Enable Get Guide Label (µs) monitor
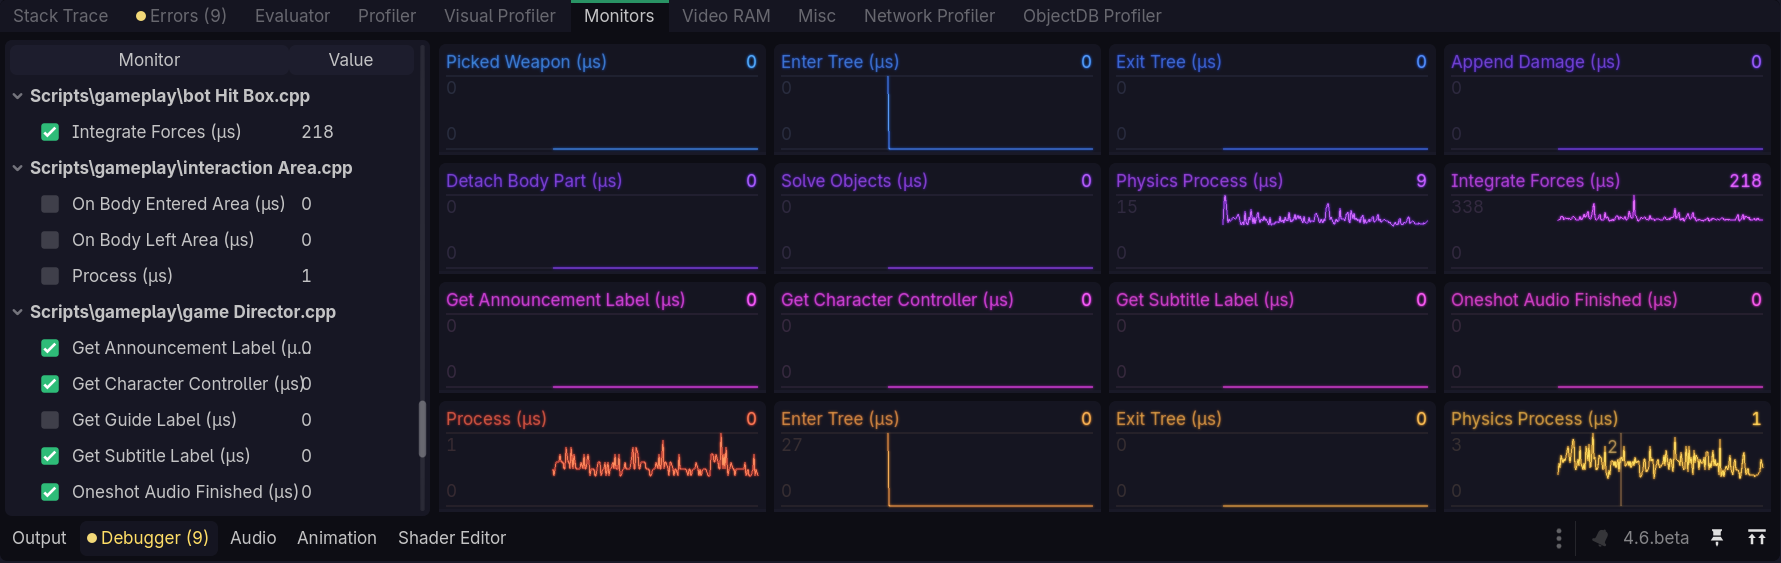The height and width of the screenshot is (563, 1781). pyautogui.click(x=50, y=420)
